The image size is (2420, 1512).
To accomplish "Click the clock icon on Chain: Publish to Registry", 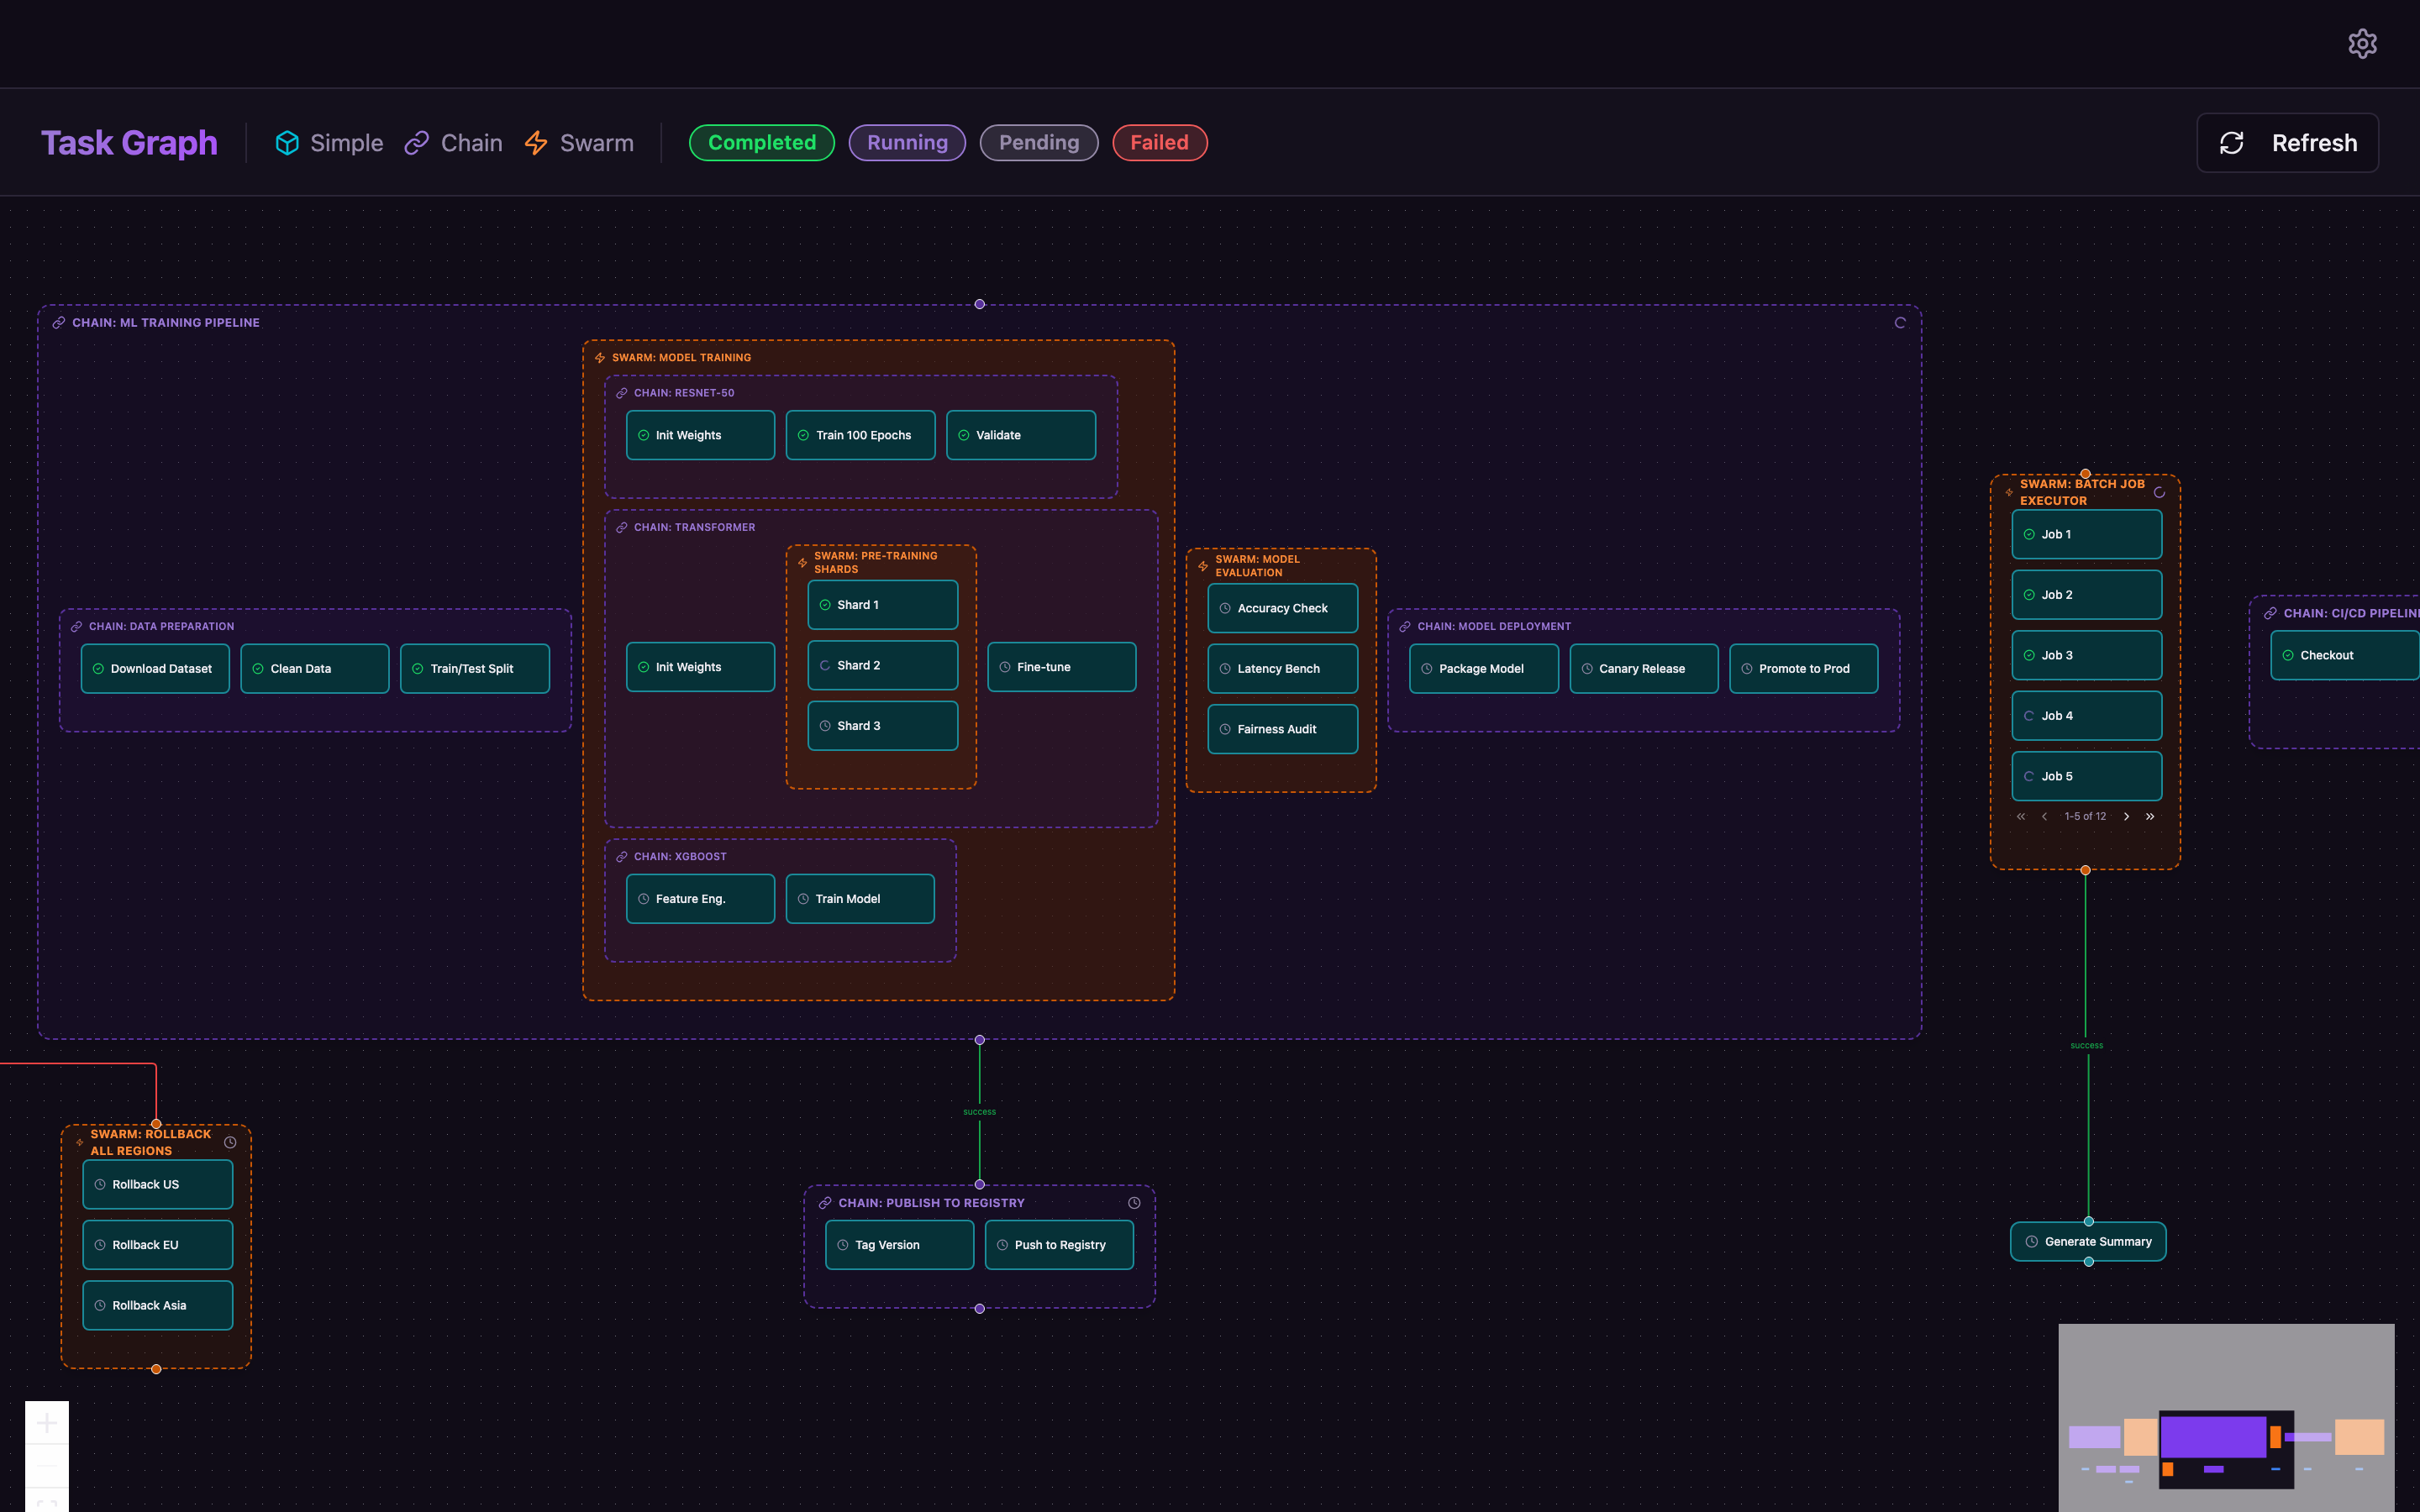I will pyautogui.click(x=1134, y=1203).
